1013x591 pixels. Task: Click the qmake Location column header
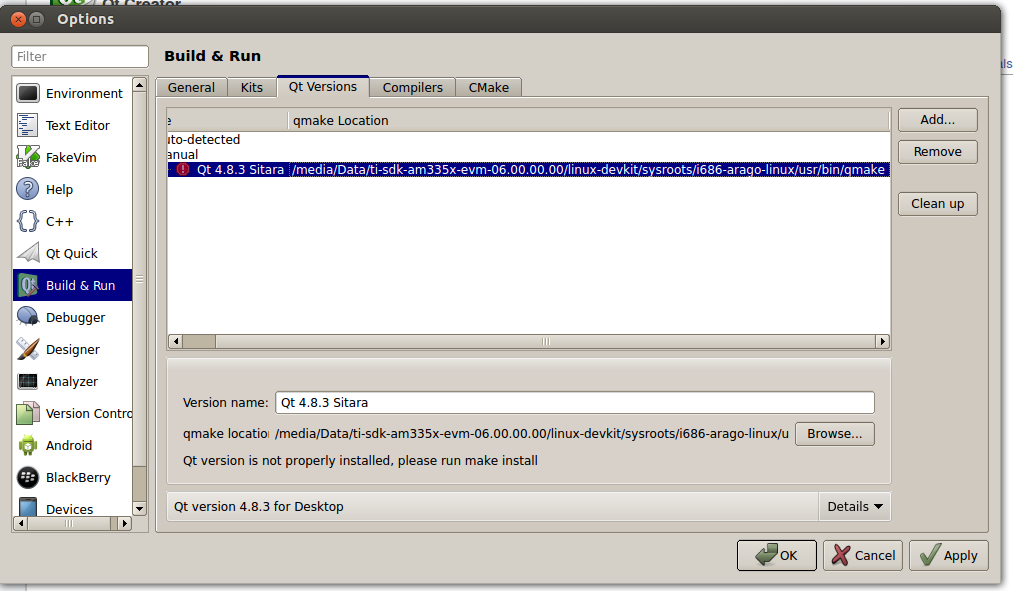tap(589, 121)
